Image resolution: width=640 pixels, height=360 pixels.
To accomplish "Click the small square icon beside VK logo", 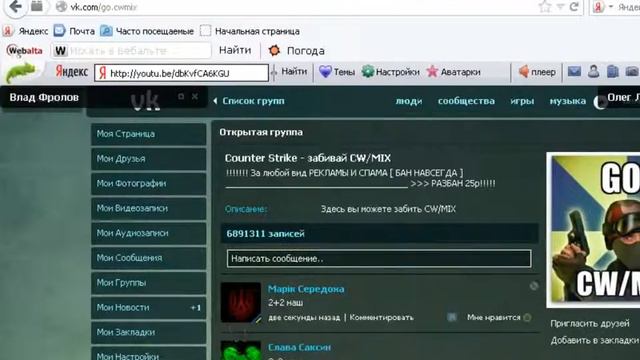I will (x=181, y=96).
